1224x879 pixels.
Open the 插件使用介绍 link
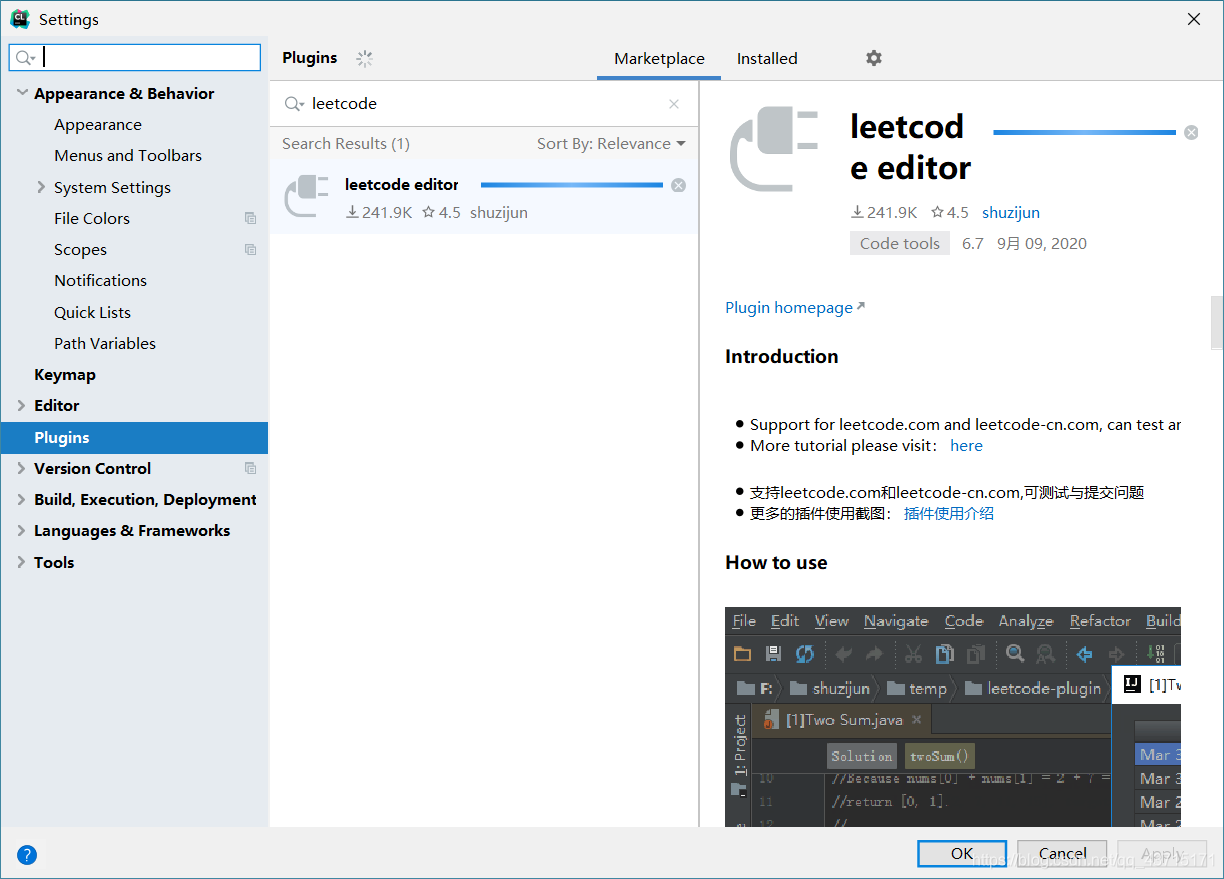(x=949, y=514)
